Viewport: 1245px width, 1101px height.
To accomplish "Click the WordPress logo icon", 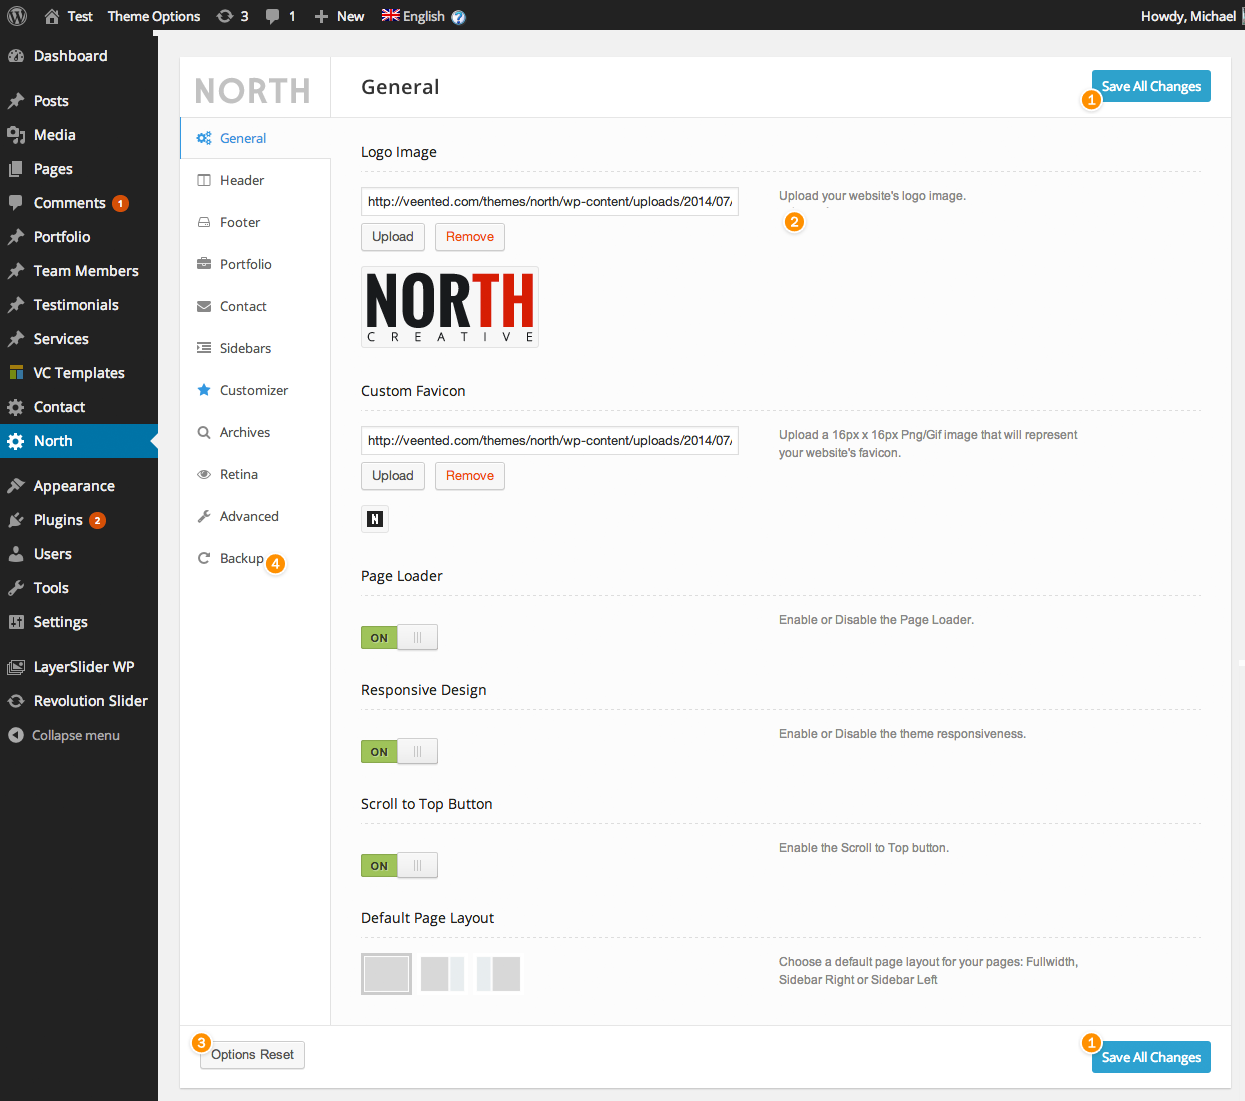I will coord(17,16).
